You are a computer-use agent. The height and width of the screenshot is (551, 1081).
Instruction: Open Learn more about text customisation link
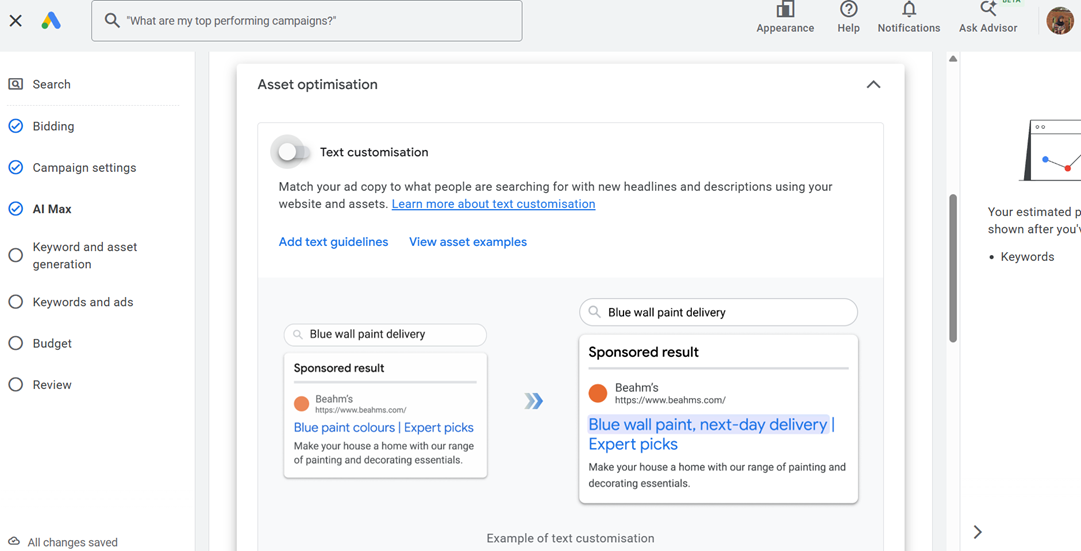coord(493,204)
